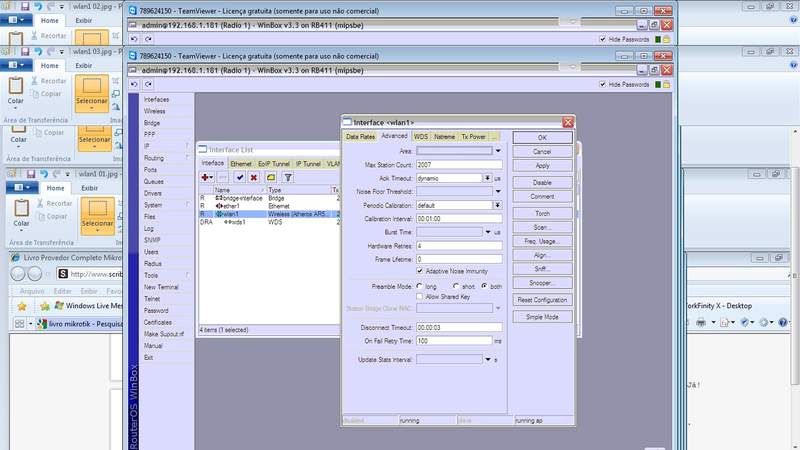Toggle Hide Passwords checkbox in front WinBox window
Viewport: 800px width, 450px height.
coord(603,84)
